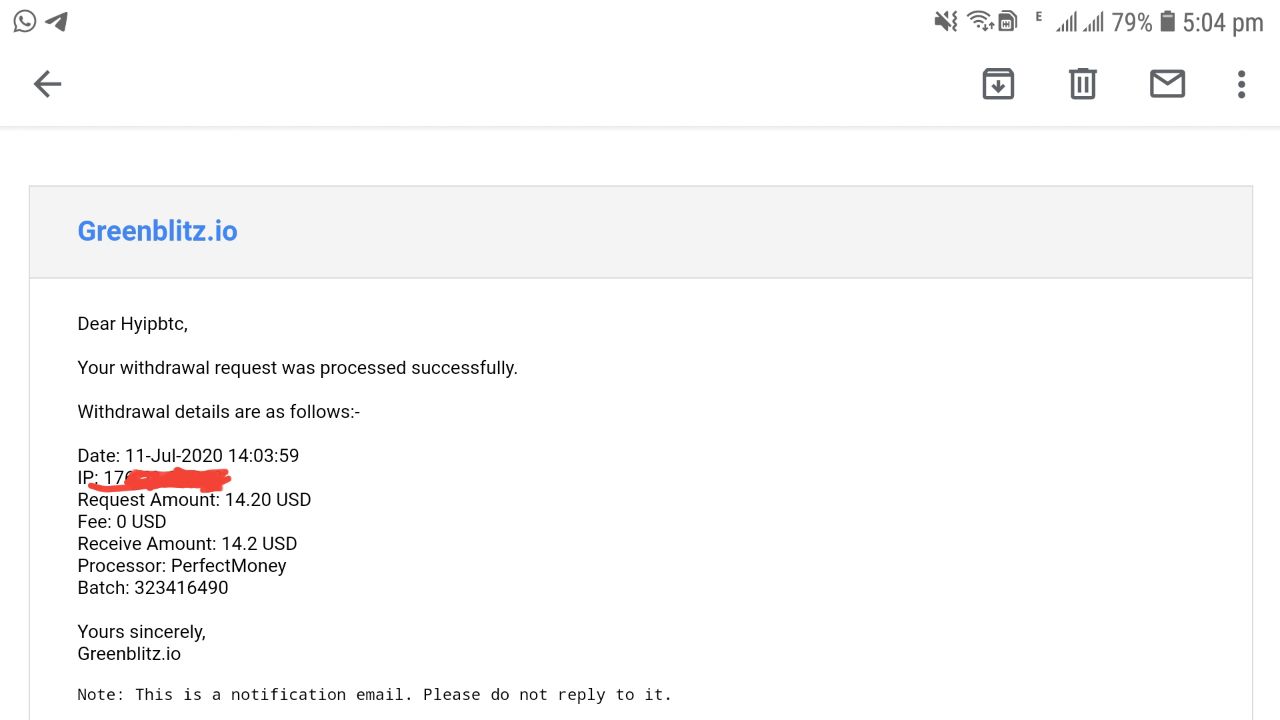Tap the batch number 323416490
Screen dimensions: 1280x720
181,588
